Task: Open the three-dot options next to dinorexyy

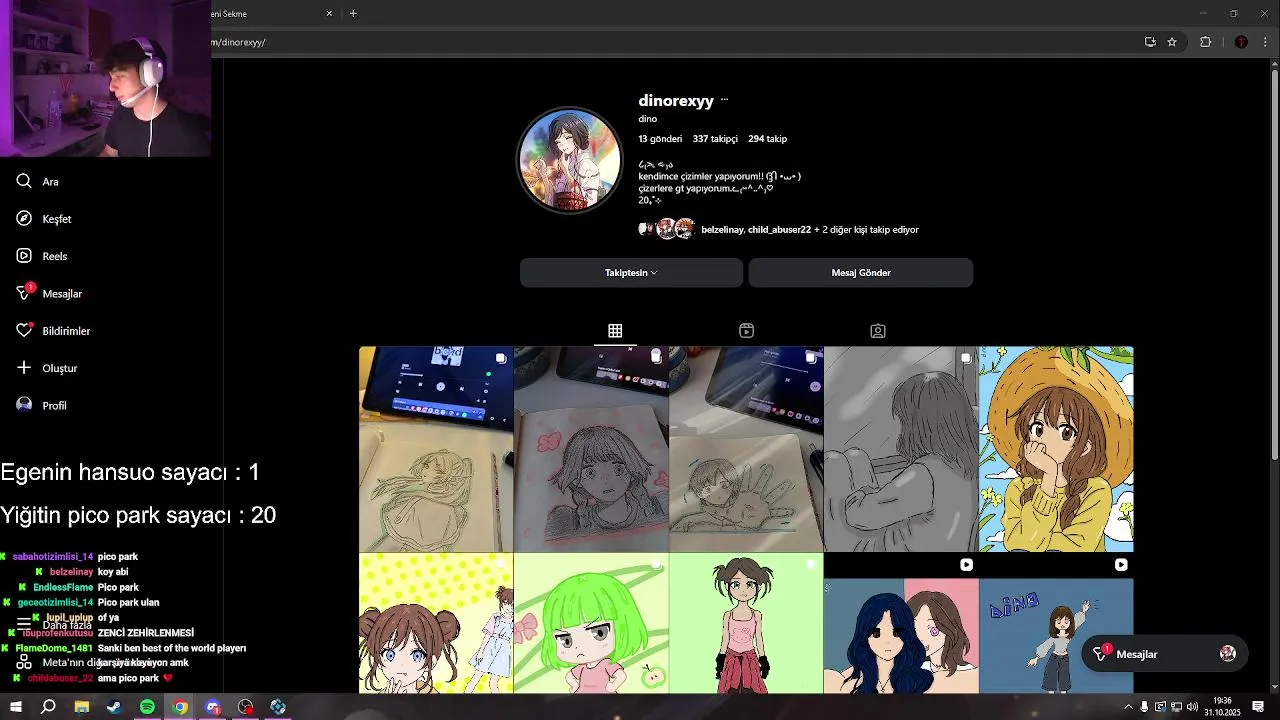Action: pos(724,100)
